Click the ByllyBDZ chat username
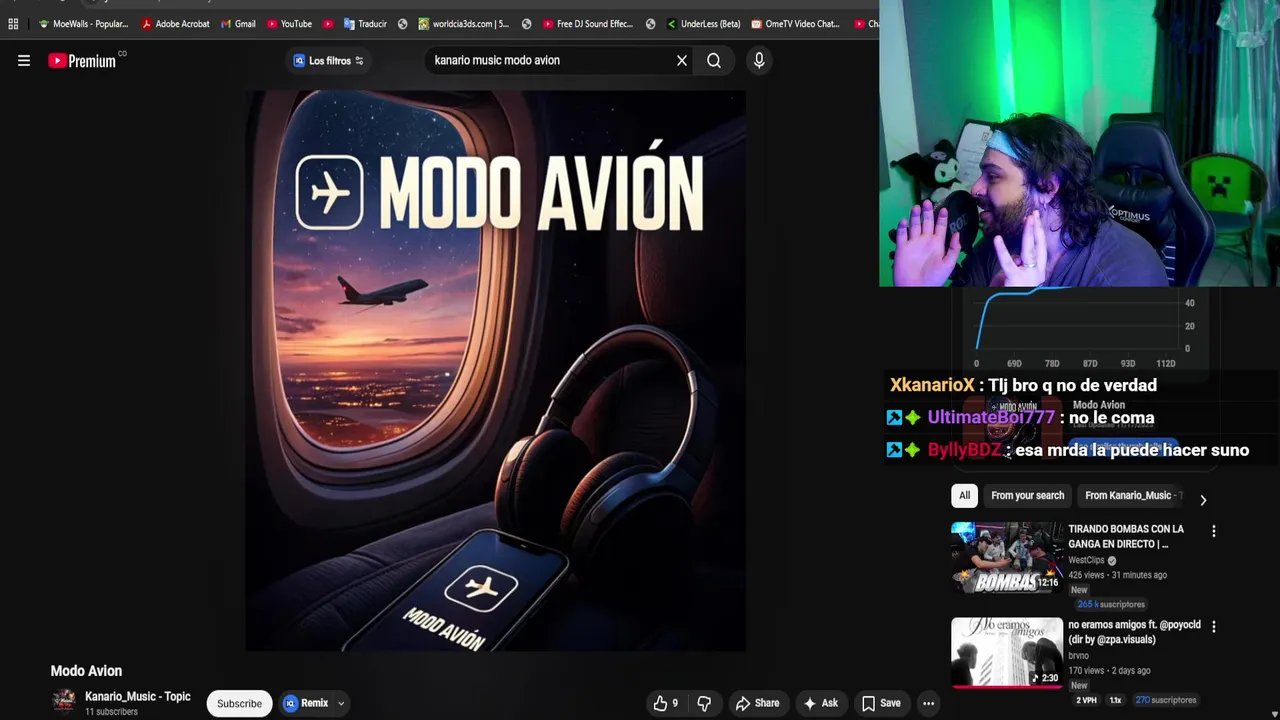 point(964,450)
